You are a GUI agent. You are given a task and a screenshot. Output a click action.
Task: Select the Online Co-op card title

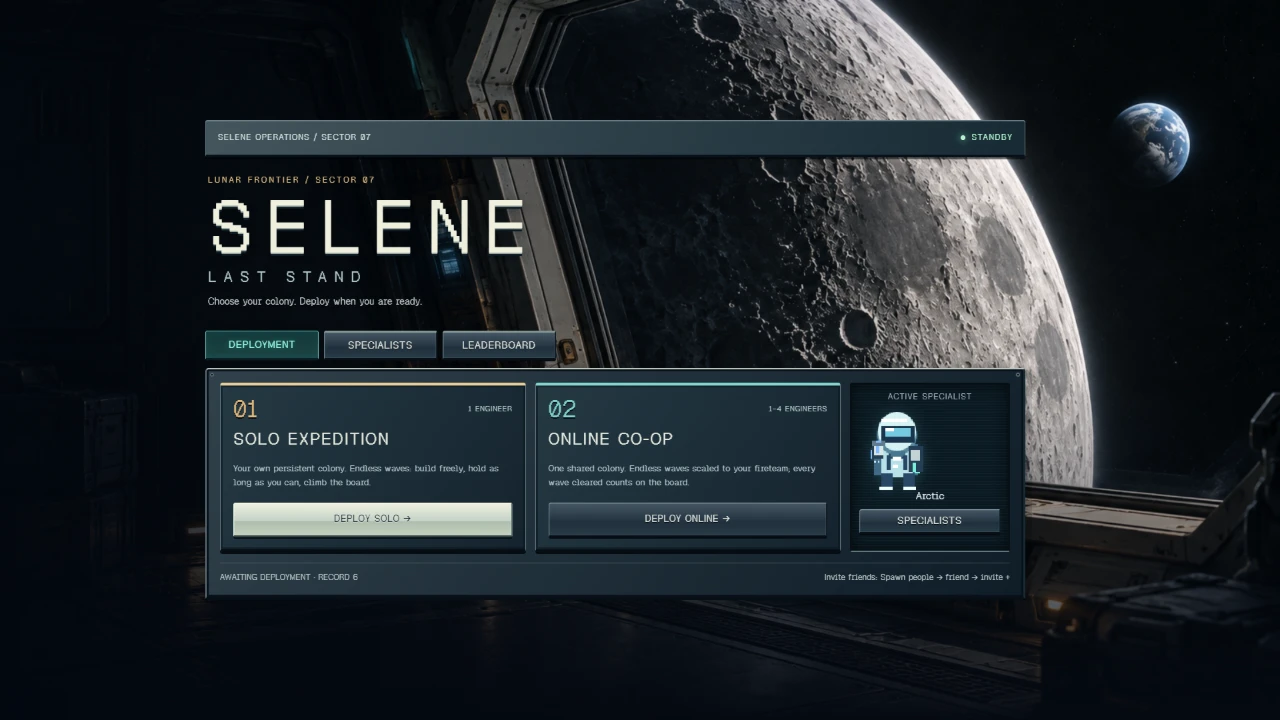[610, 439]
